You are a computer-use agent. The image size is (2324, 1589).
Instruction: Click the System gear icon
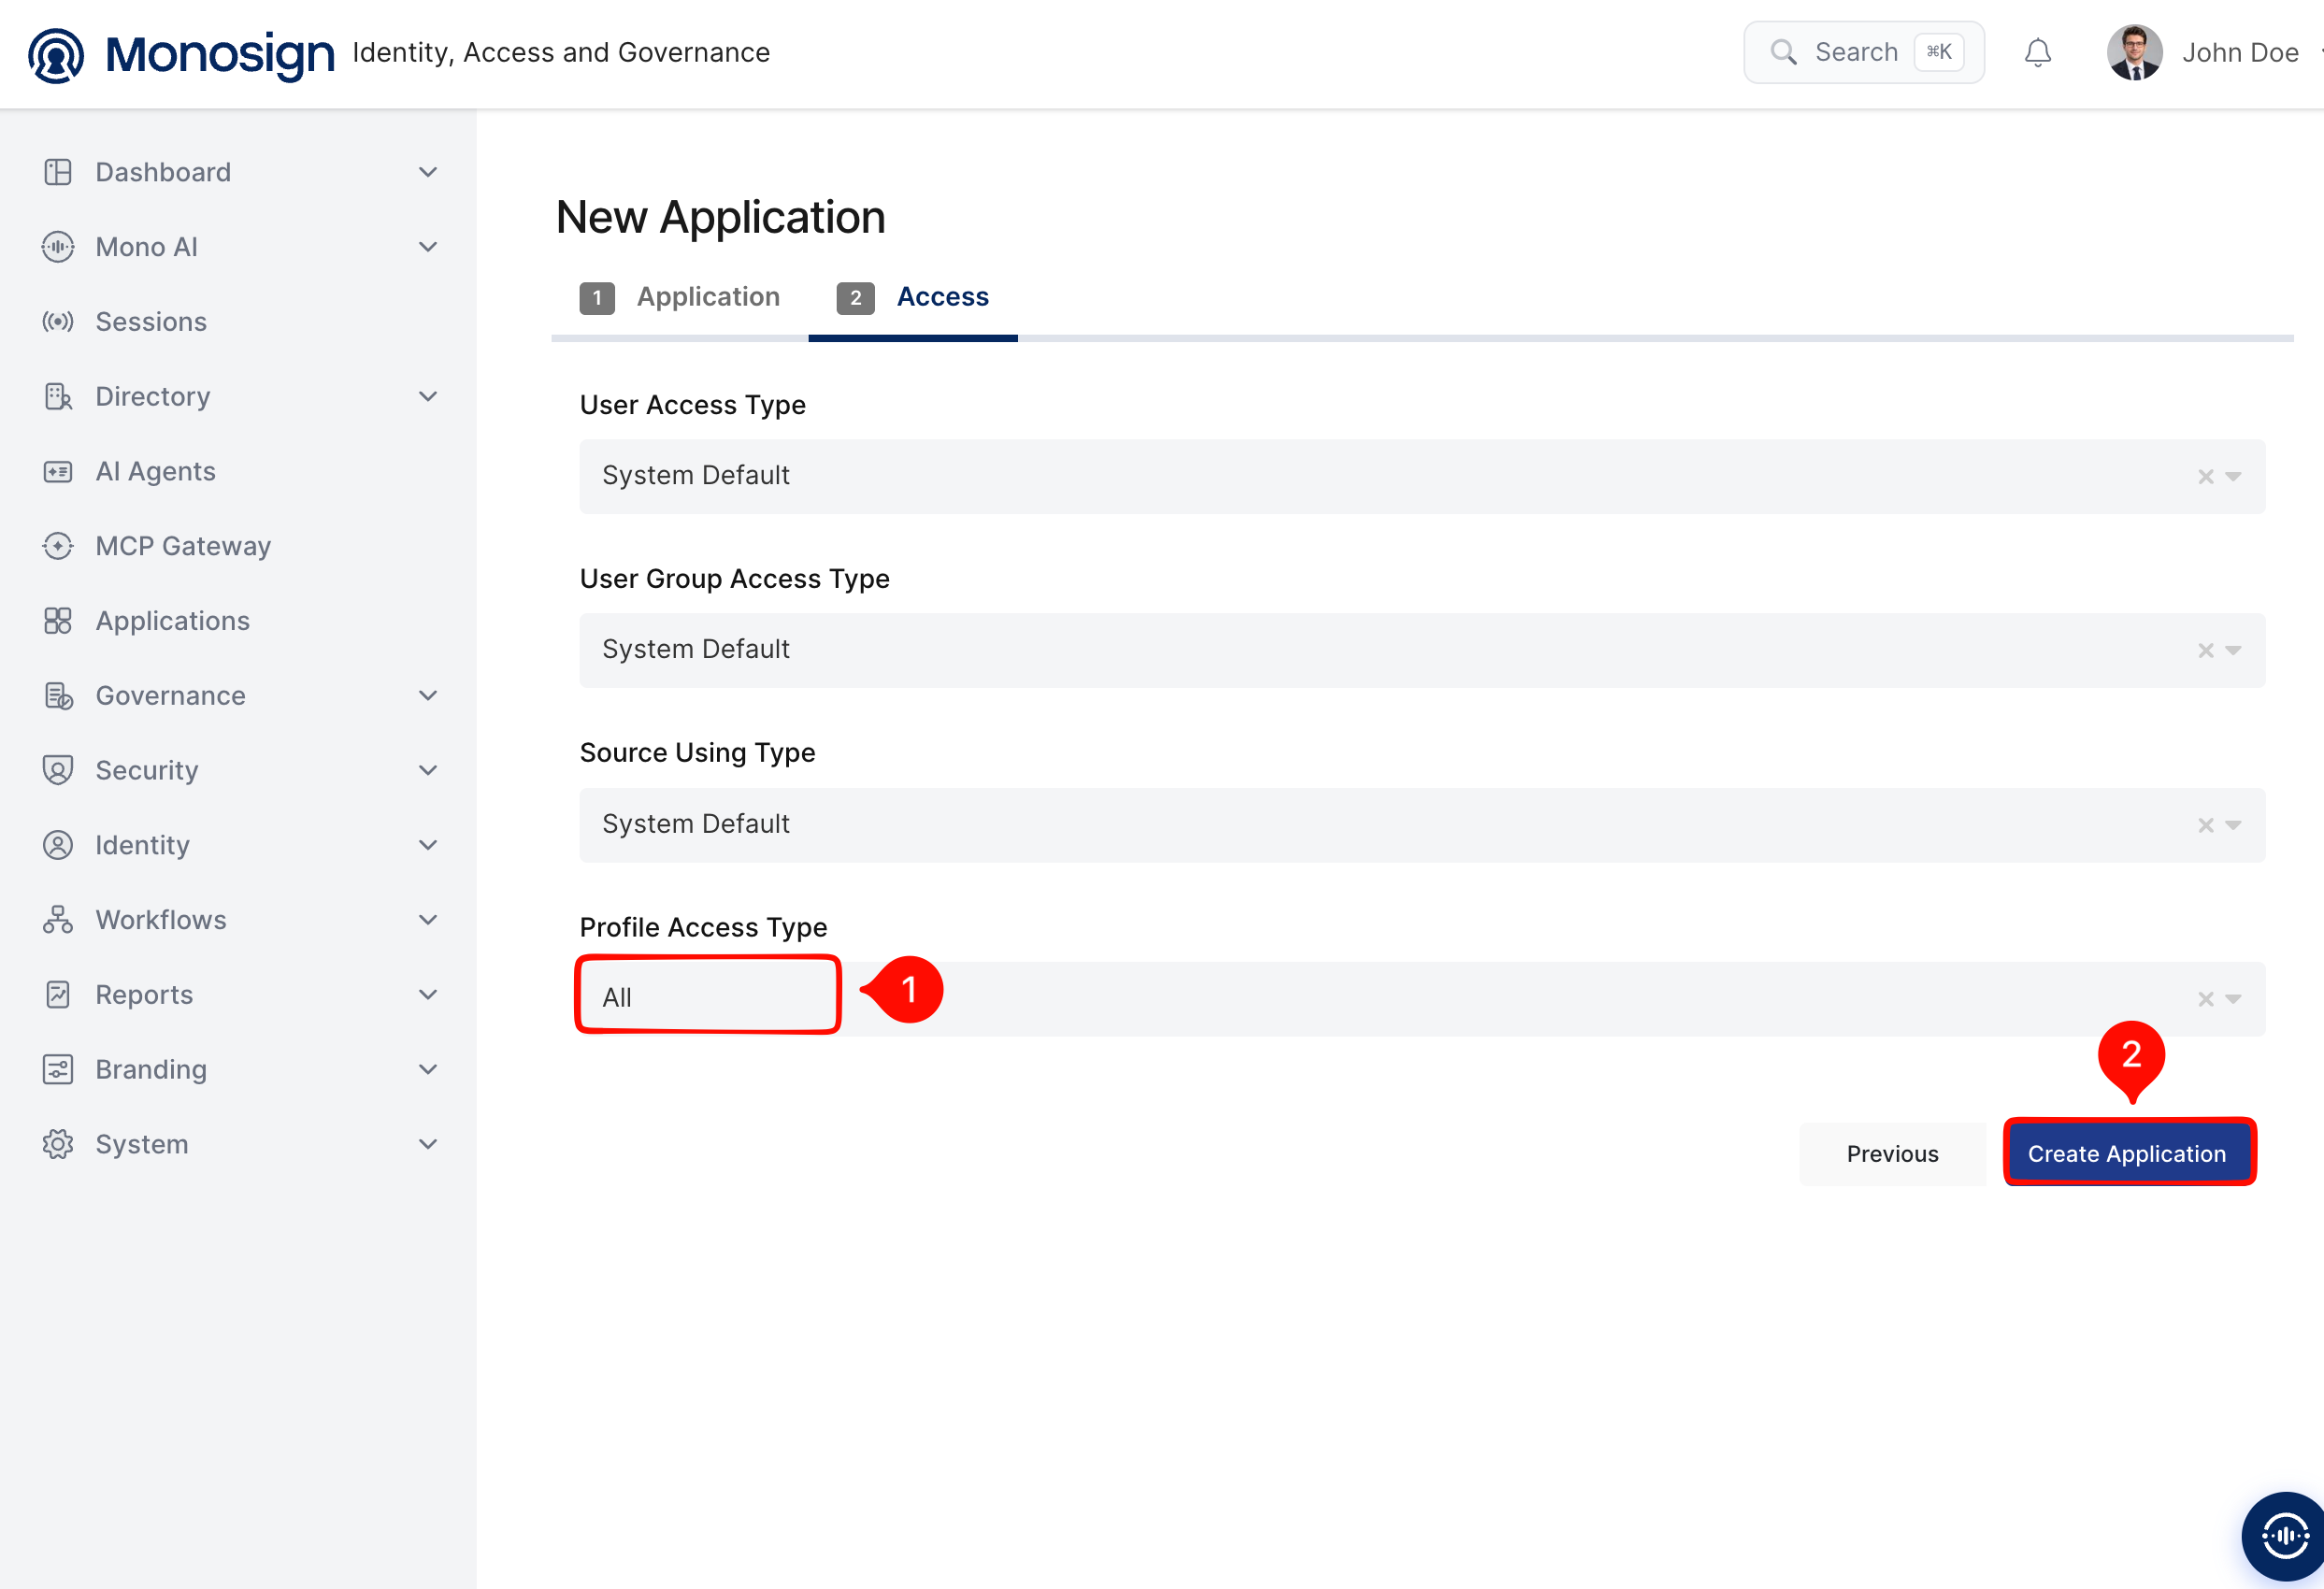[58, 1144]
